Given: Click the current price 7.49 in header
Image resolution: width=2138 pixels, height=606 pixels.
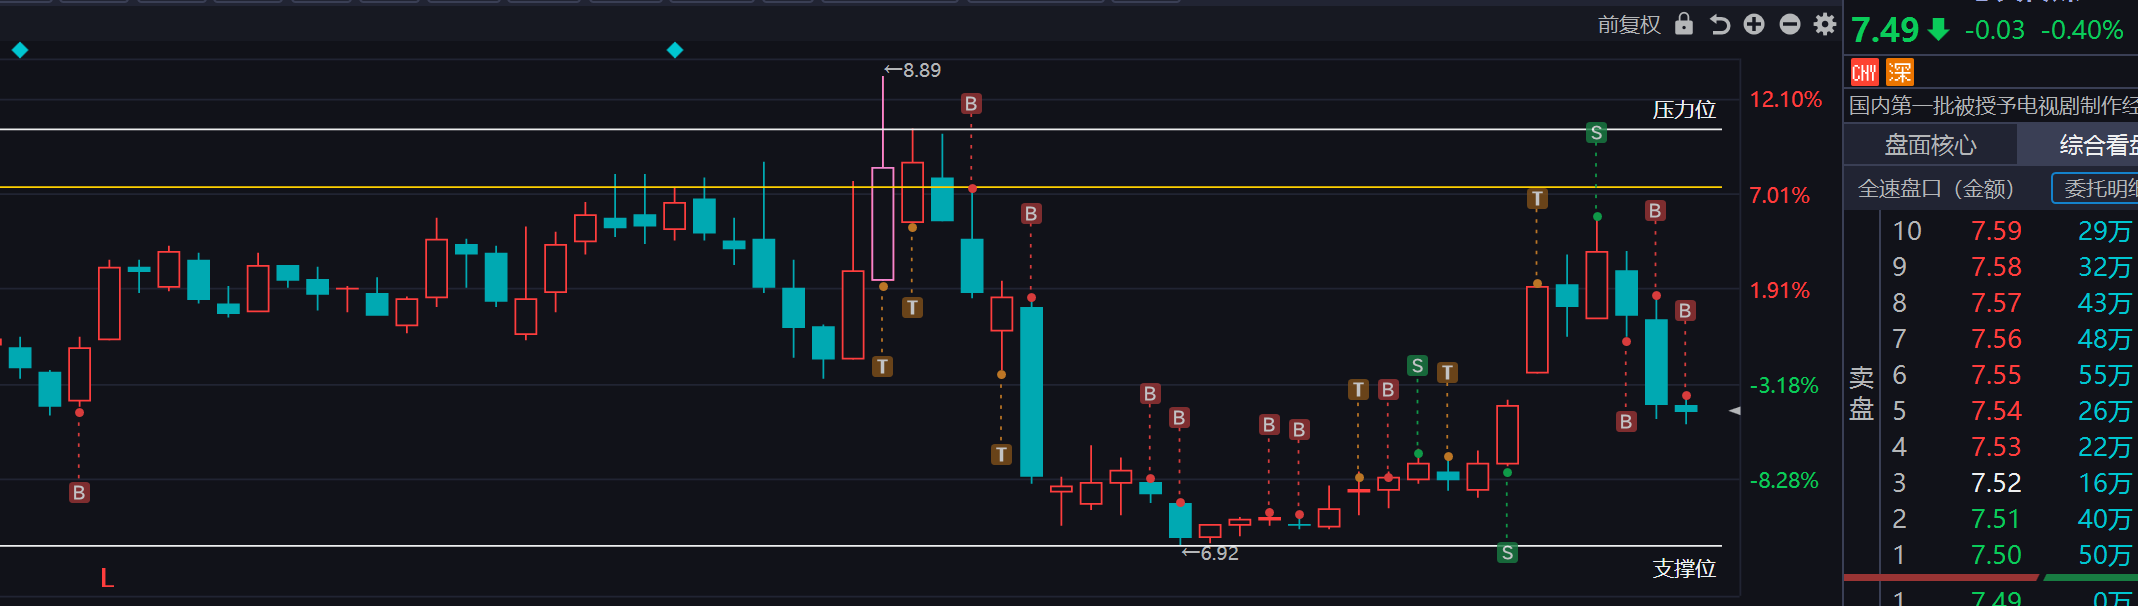Looking at the screenshot, I should point(1885,30).
